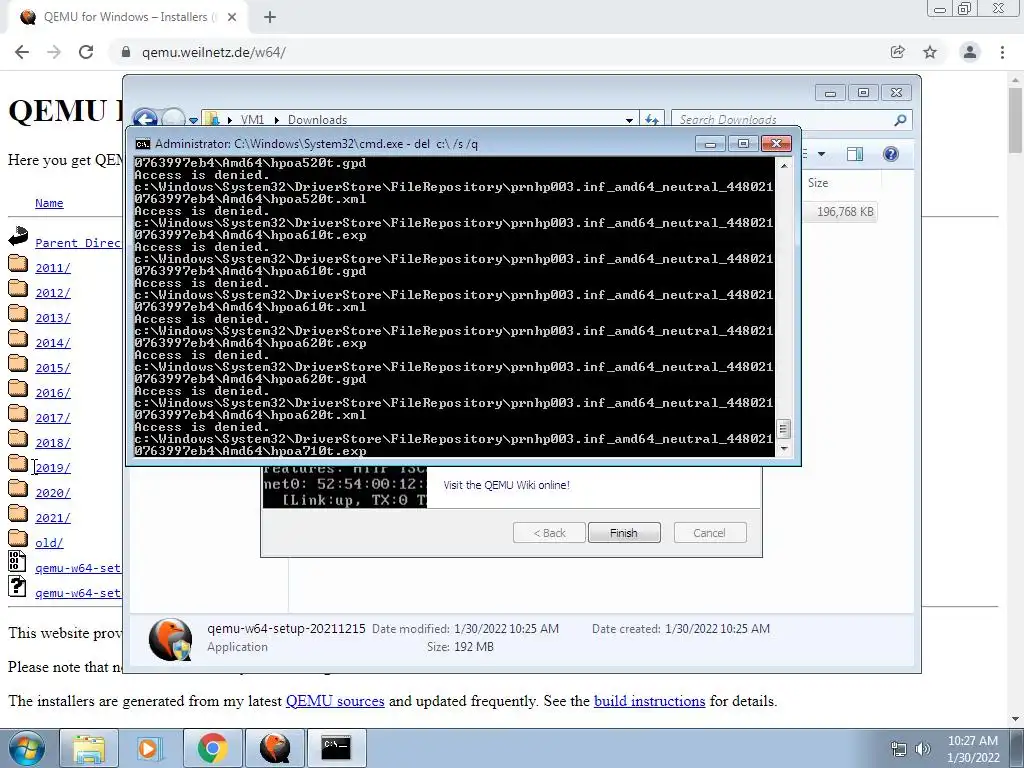Open the Parent Directory link
This screenshot has height=768, width=1024.
(78, 243)
